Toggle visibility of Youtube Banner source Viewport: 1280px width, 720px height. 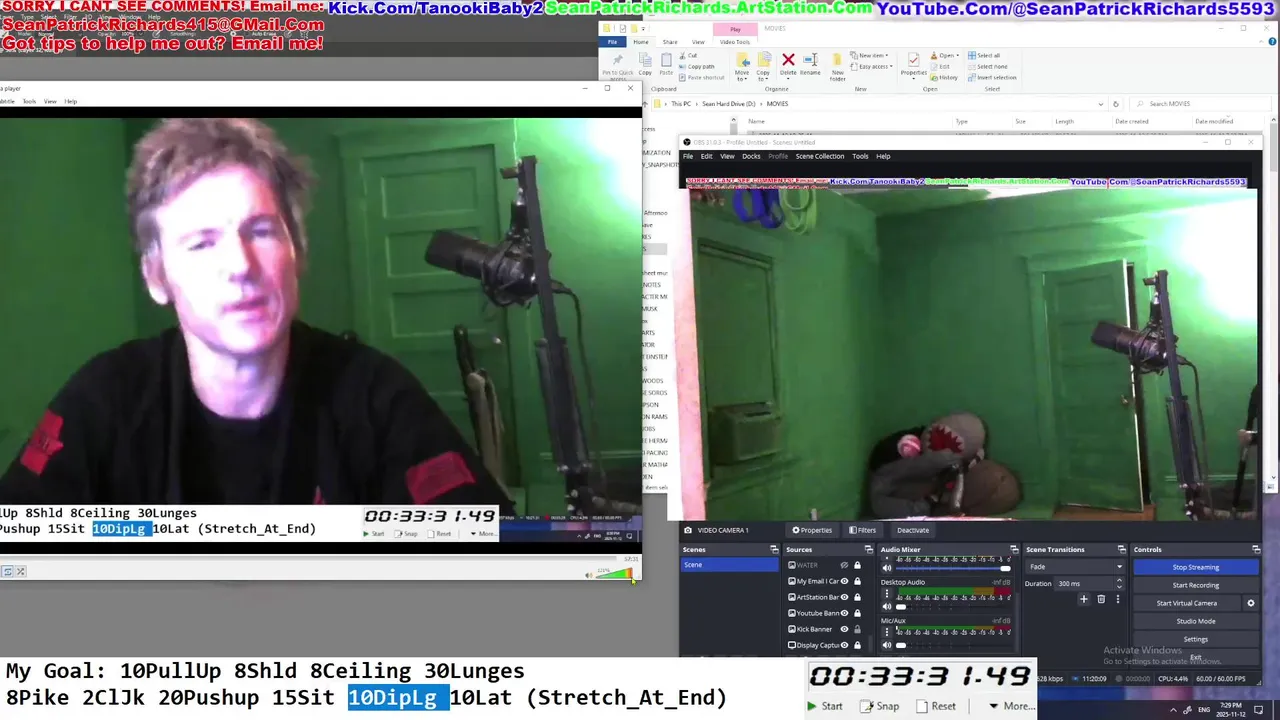[845, 613]
